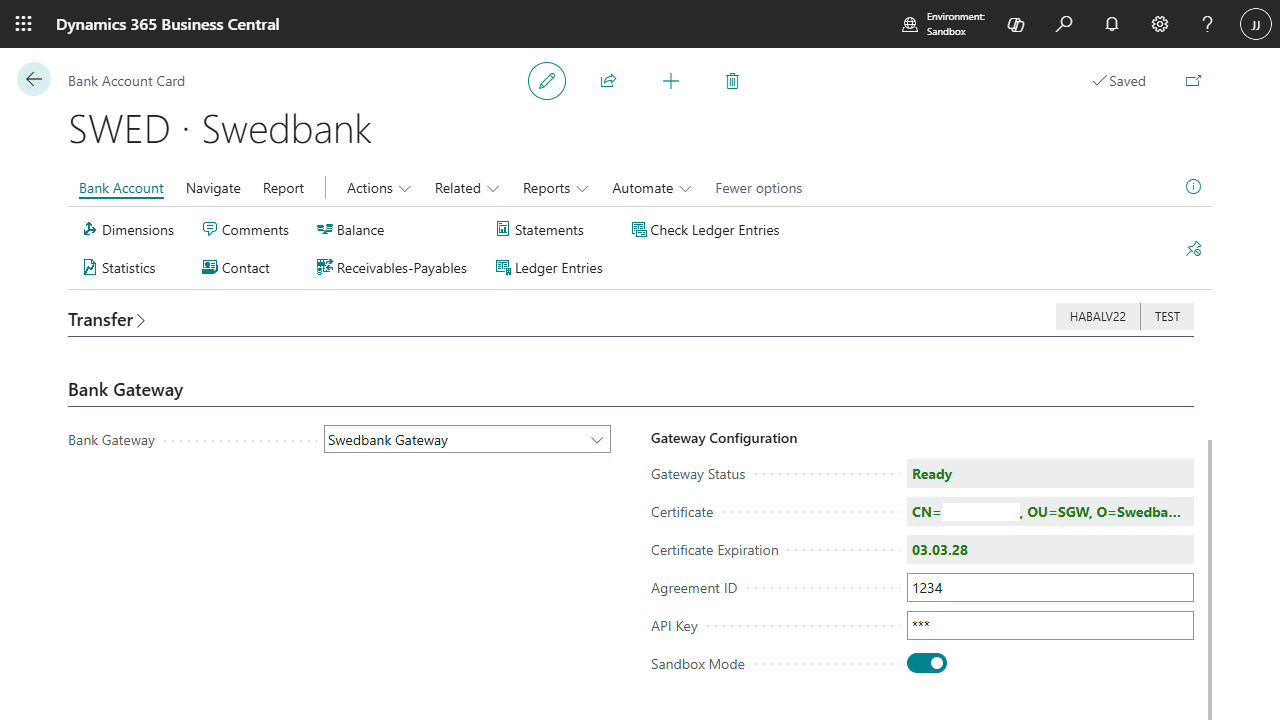
Task: Switch to the TEST tab
Action: [1166, 316]
